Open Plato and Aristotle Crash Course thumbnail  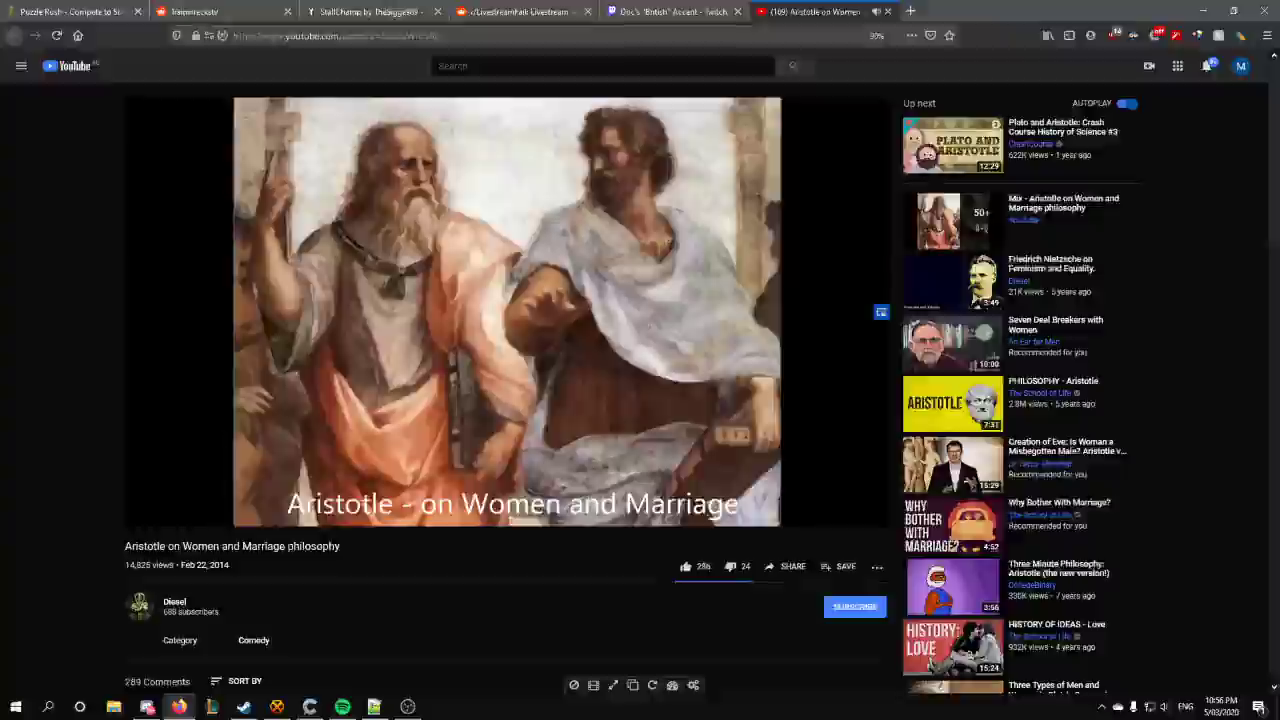953,146
